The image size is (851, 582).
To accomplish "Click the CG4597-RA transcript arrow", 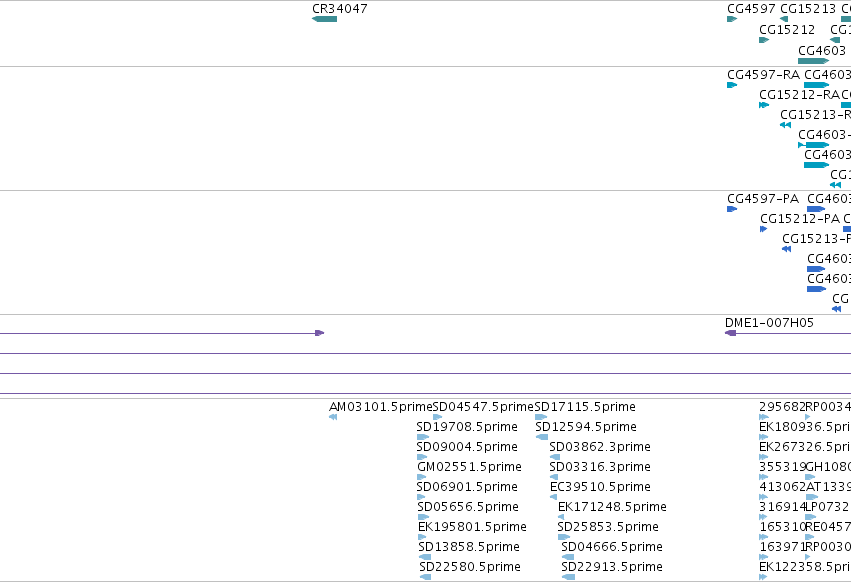I will 732,85.
